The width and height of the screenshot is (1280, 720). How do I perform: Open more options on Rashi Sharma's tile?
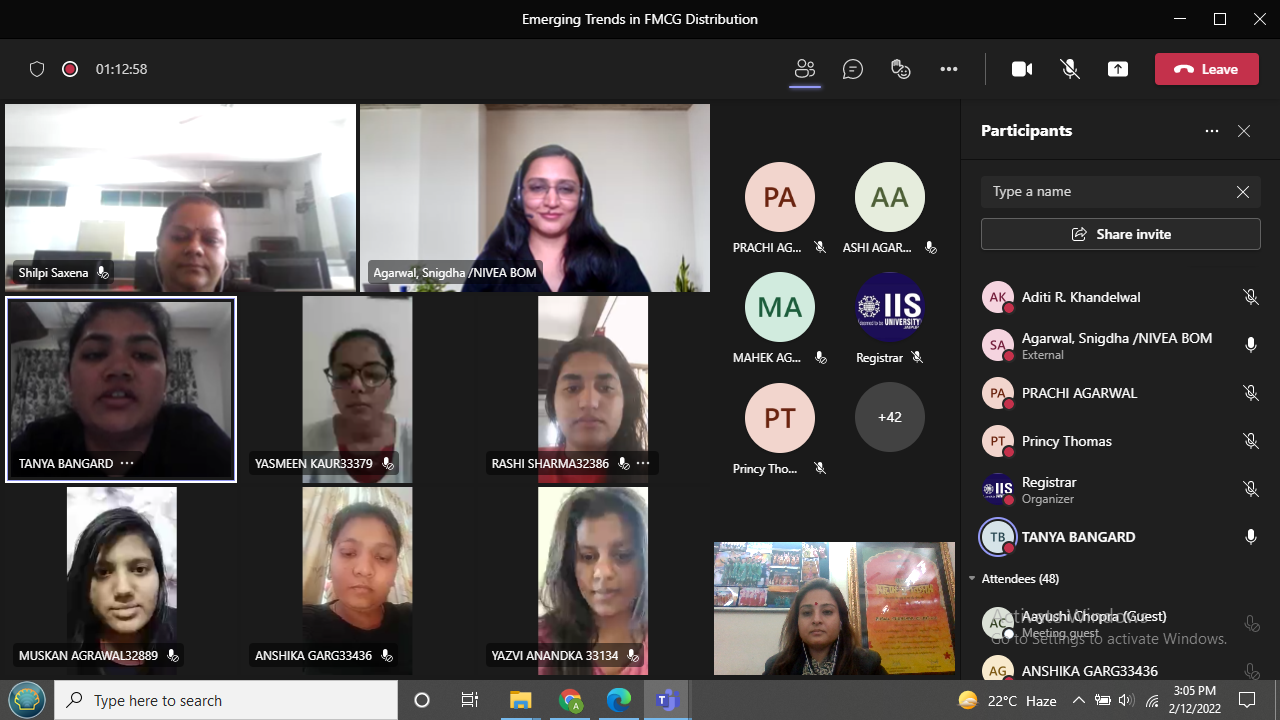pos(643,464)
